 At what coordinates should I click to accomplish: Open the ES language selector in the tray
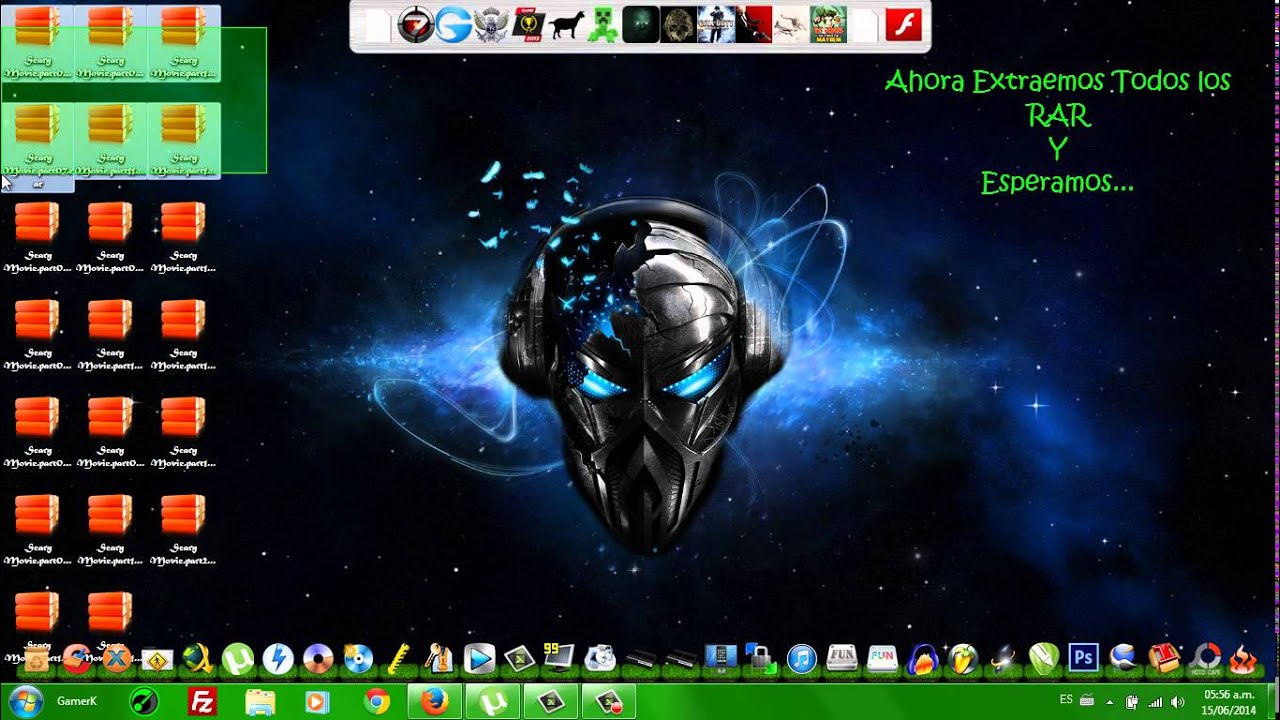(x=1064, y=700)
